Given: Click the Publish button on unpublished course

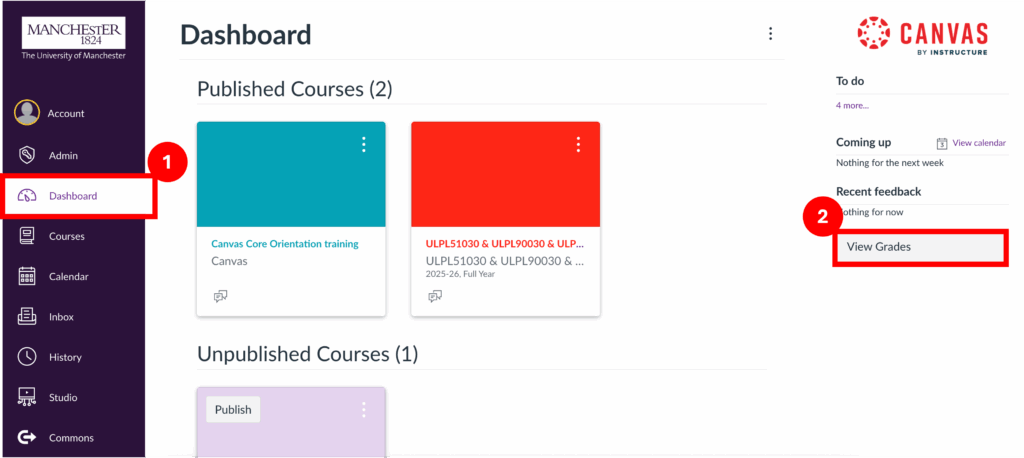Looking at the screenshot, I should pos(233,410).
